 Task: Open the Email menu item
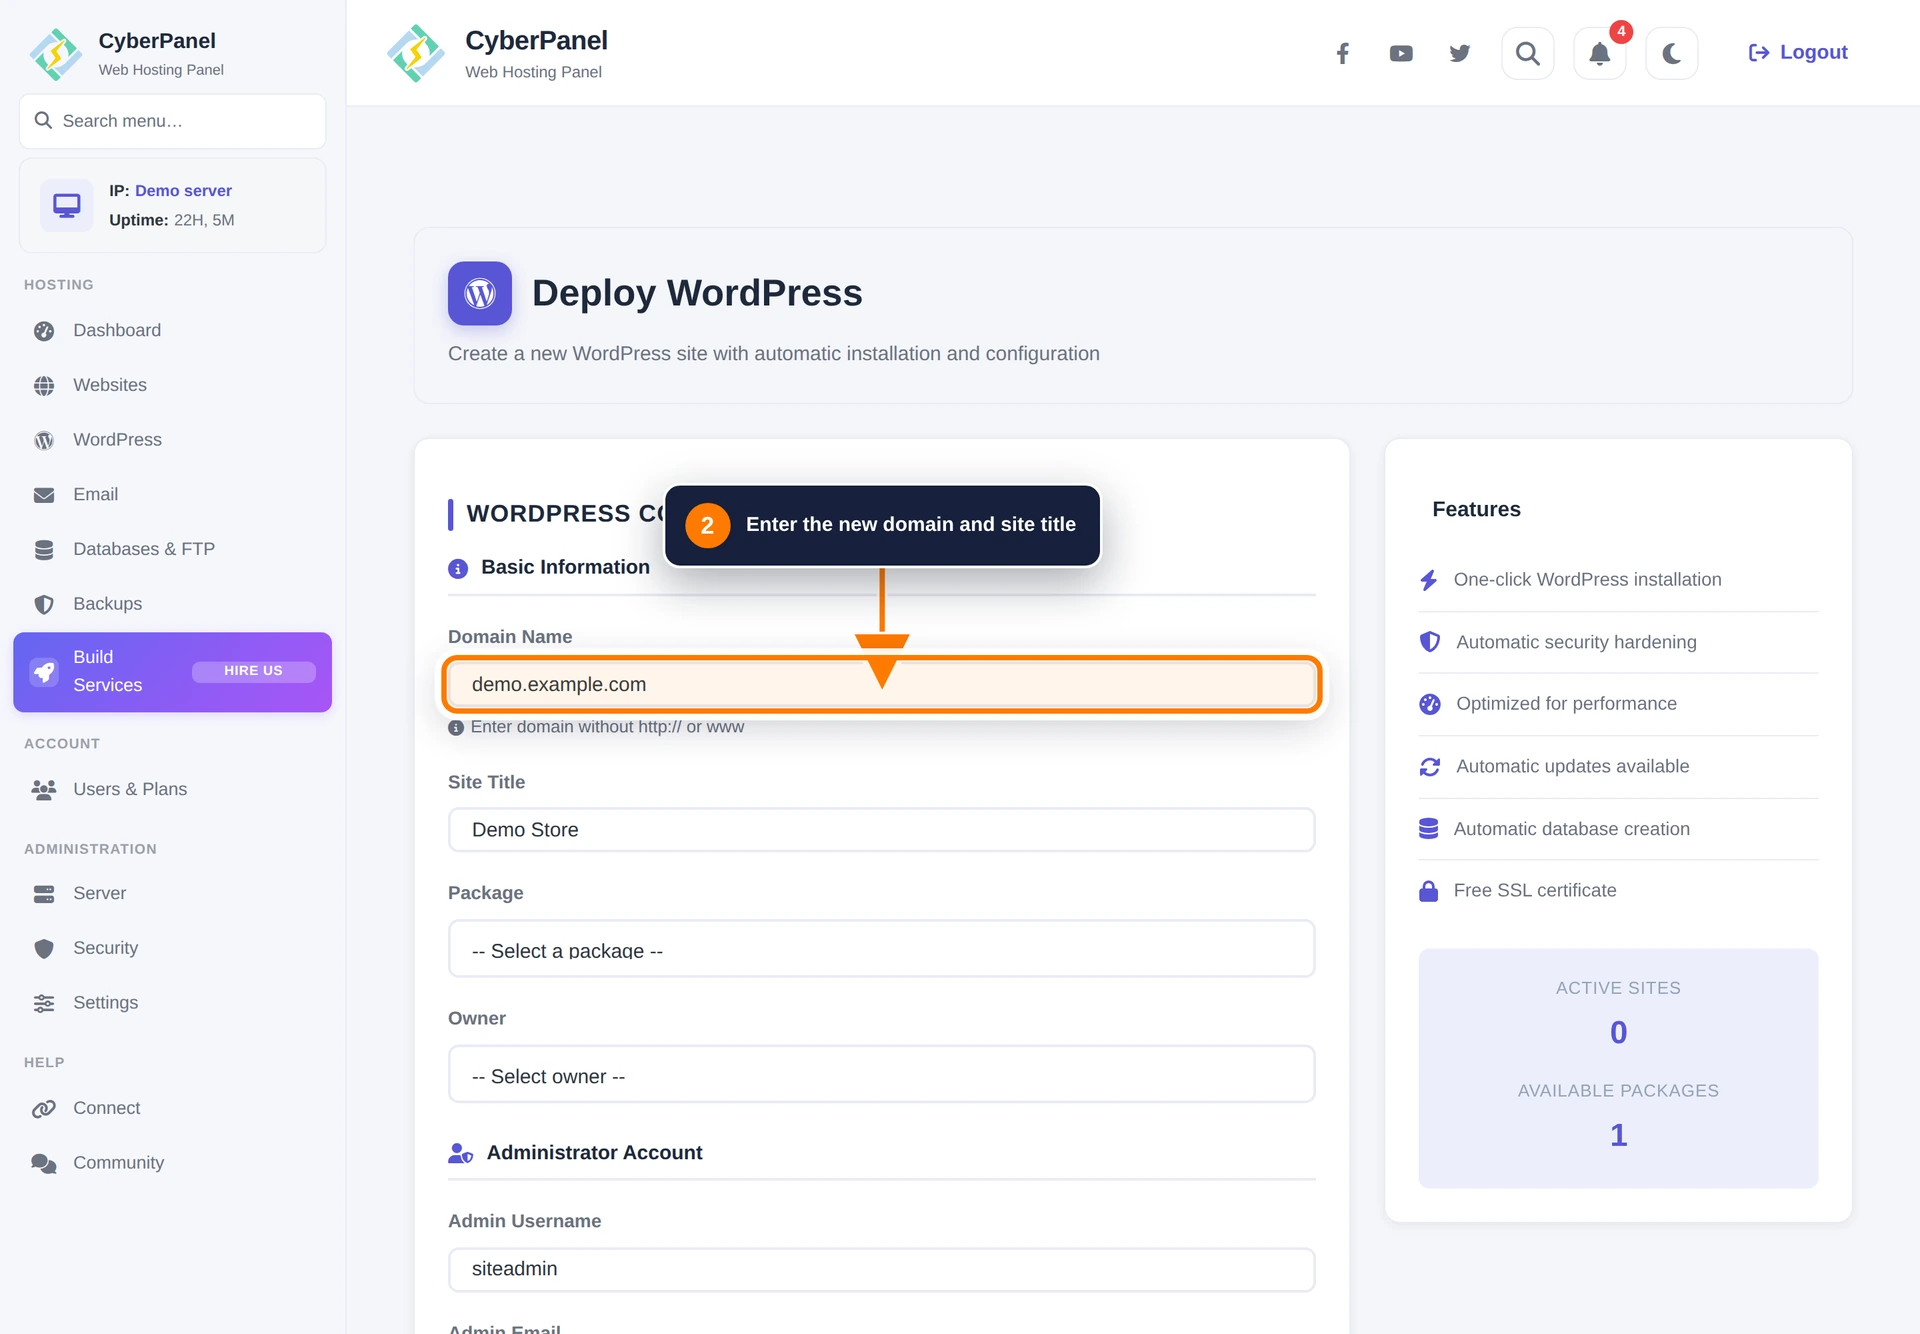(172, 494)
